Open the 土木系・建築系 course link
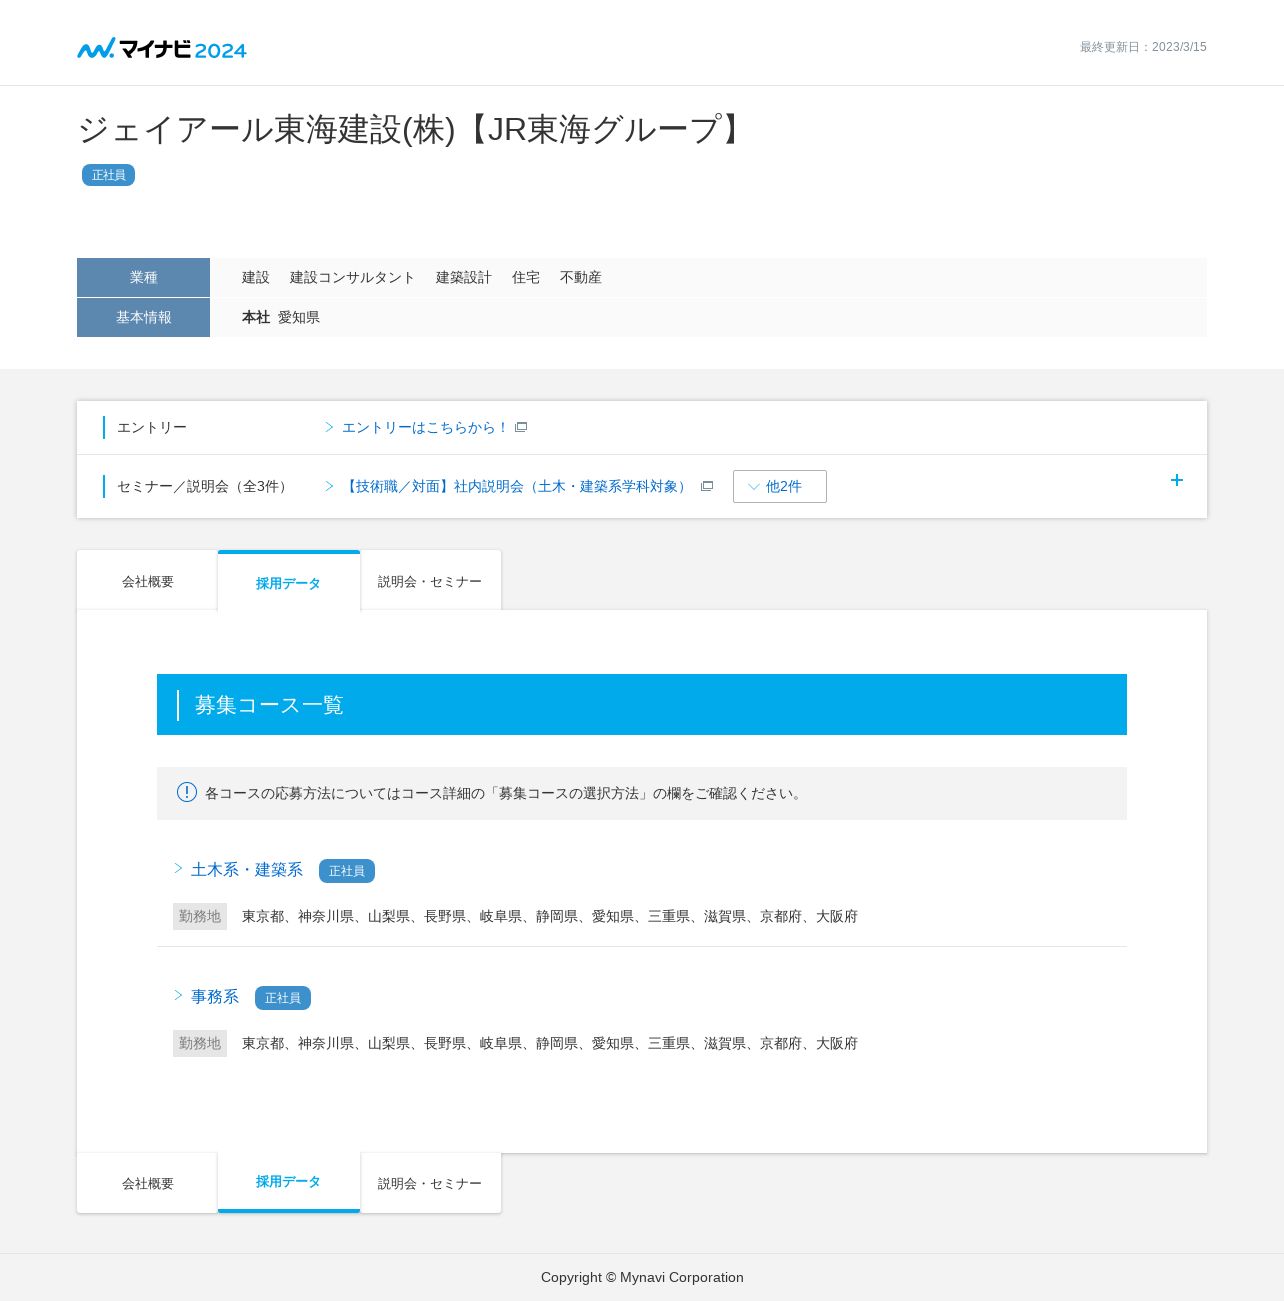 [247, 870]
